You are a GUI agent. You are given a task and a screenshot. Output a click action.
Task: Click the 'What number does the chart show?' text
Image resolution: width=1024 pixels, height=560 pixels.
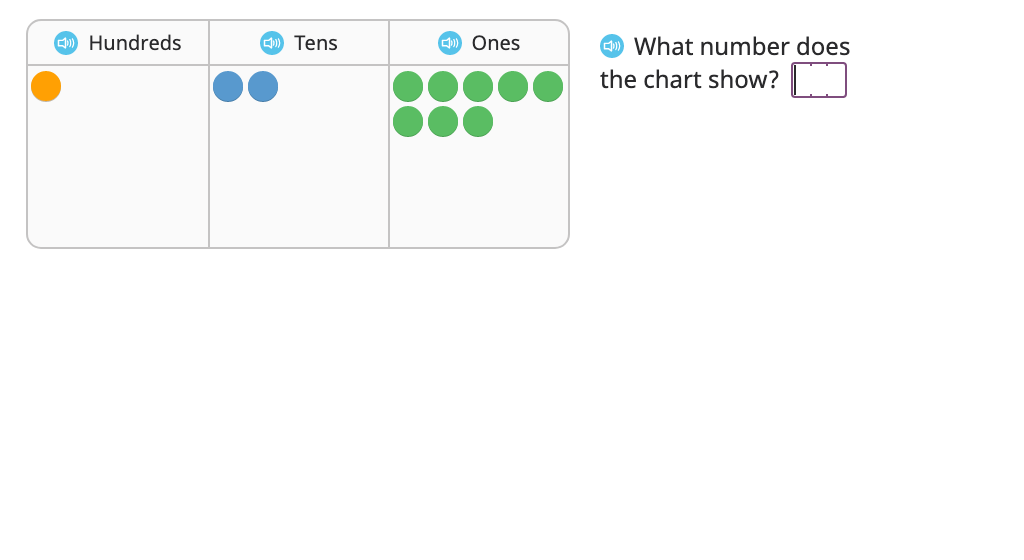point(725,63)
